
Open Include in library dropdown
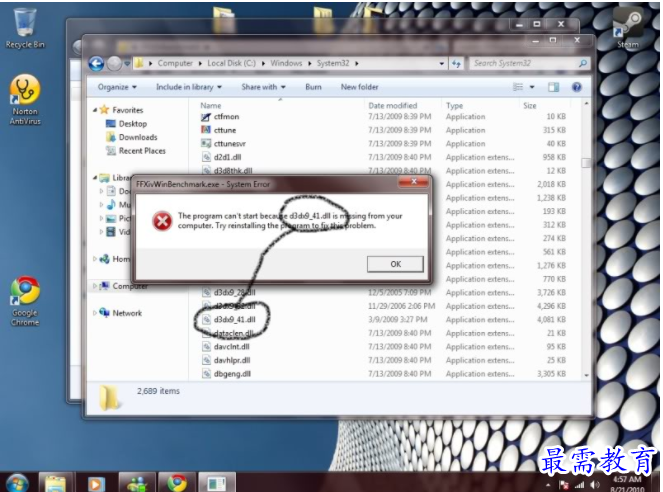(x=189, y=87)
